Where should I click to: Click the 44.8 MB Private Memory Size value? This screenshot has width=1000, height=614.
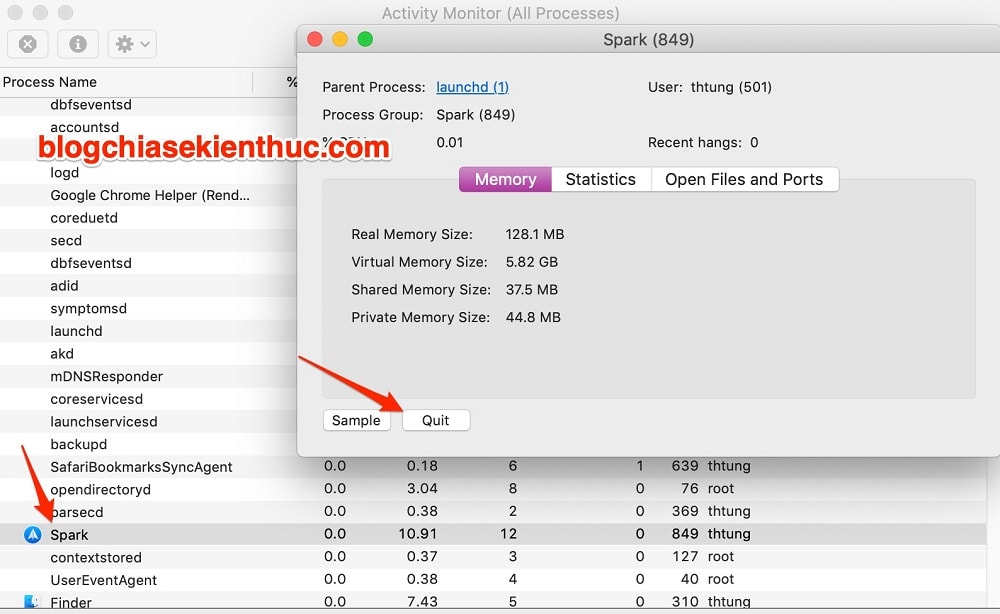[533, 318]
